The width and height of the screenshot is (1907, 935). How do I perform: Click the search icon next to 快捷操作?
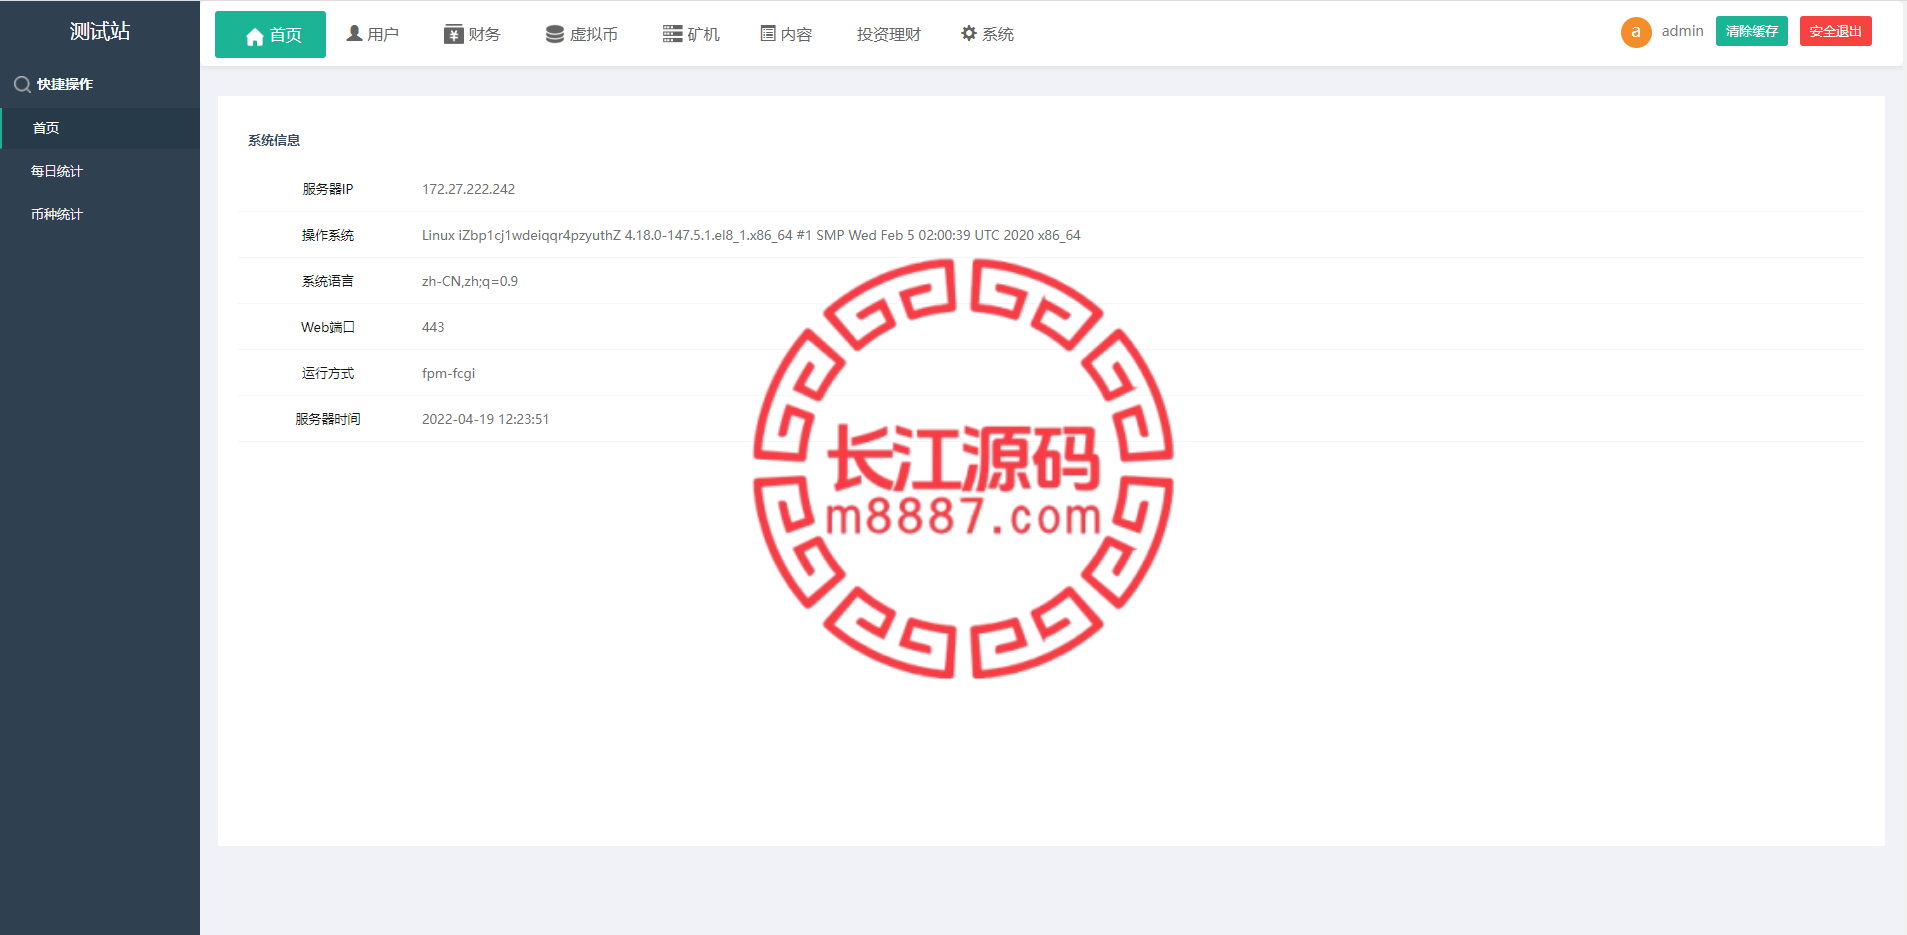click(22, 85)
